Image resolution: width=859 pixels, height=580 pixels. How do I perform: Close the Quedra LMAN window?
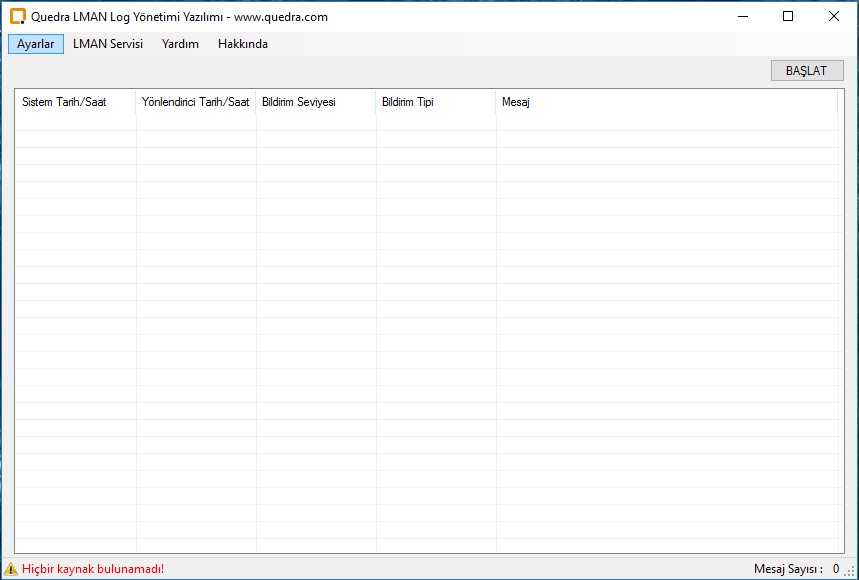(834, 16)
